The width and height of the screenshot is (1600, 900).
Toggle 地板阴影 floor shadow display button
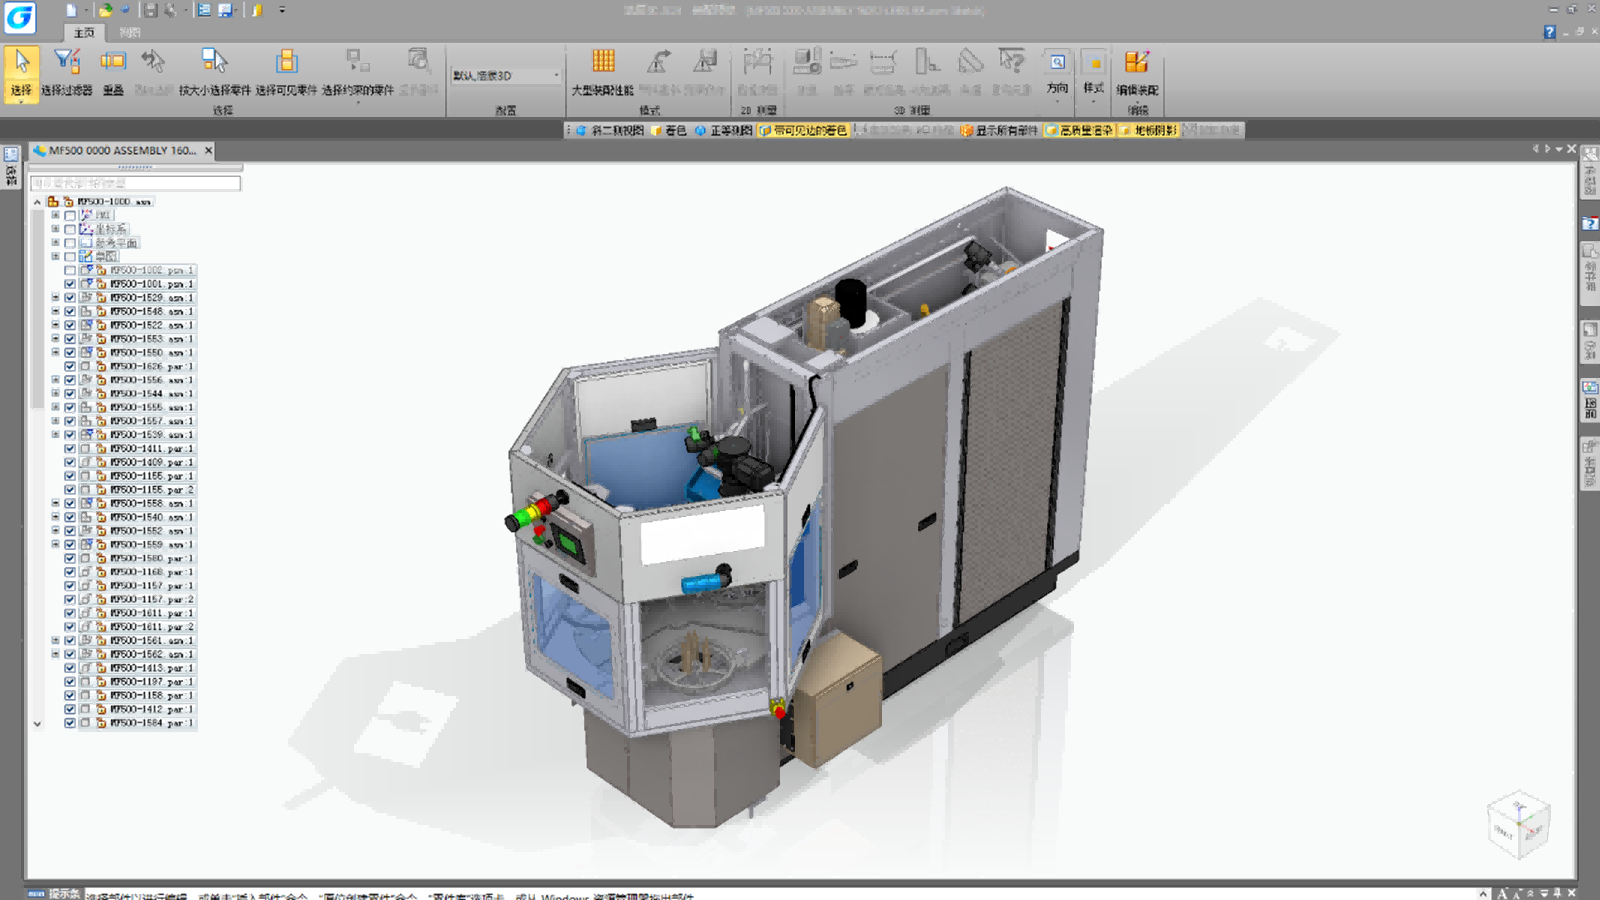click(x=1150, y=130)
